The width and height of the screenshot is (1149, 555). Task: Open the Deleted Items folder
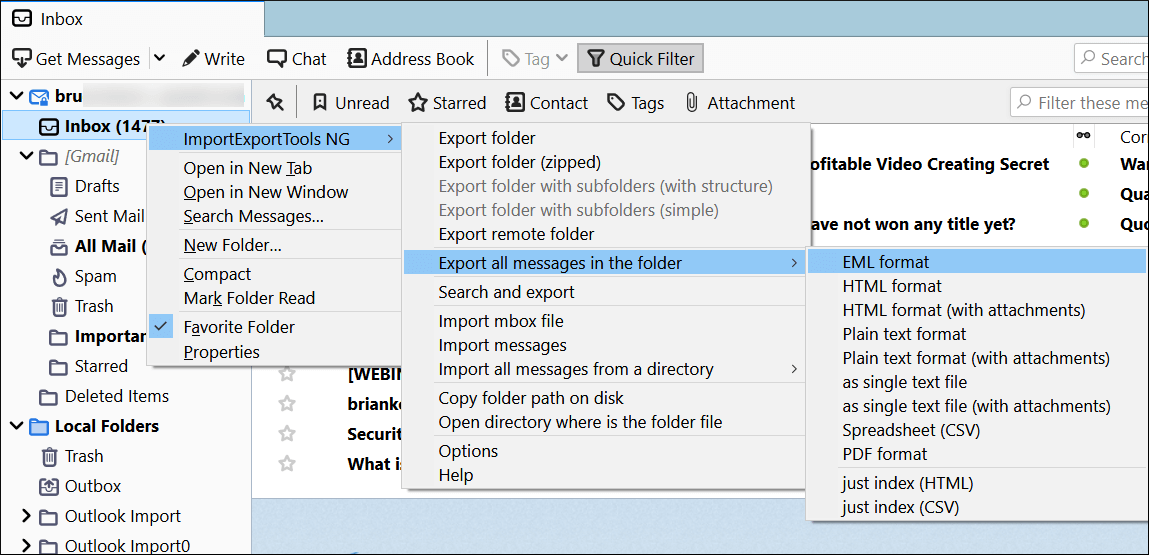coord(117,396)
